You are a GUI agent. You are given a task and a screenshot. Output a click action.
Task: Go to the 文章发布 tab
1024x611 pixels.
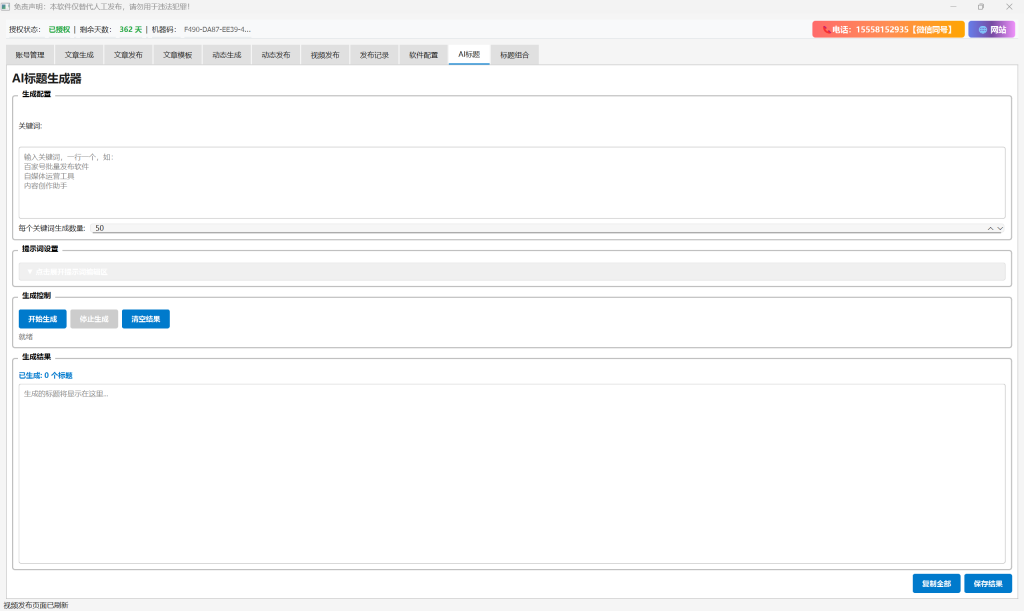pos(128,55)
